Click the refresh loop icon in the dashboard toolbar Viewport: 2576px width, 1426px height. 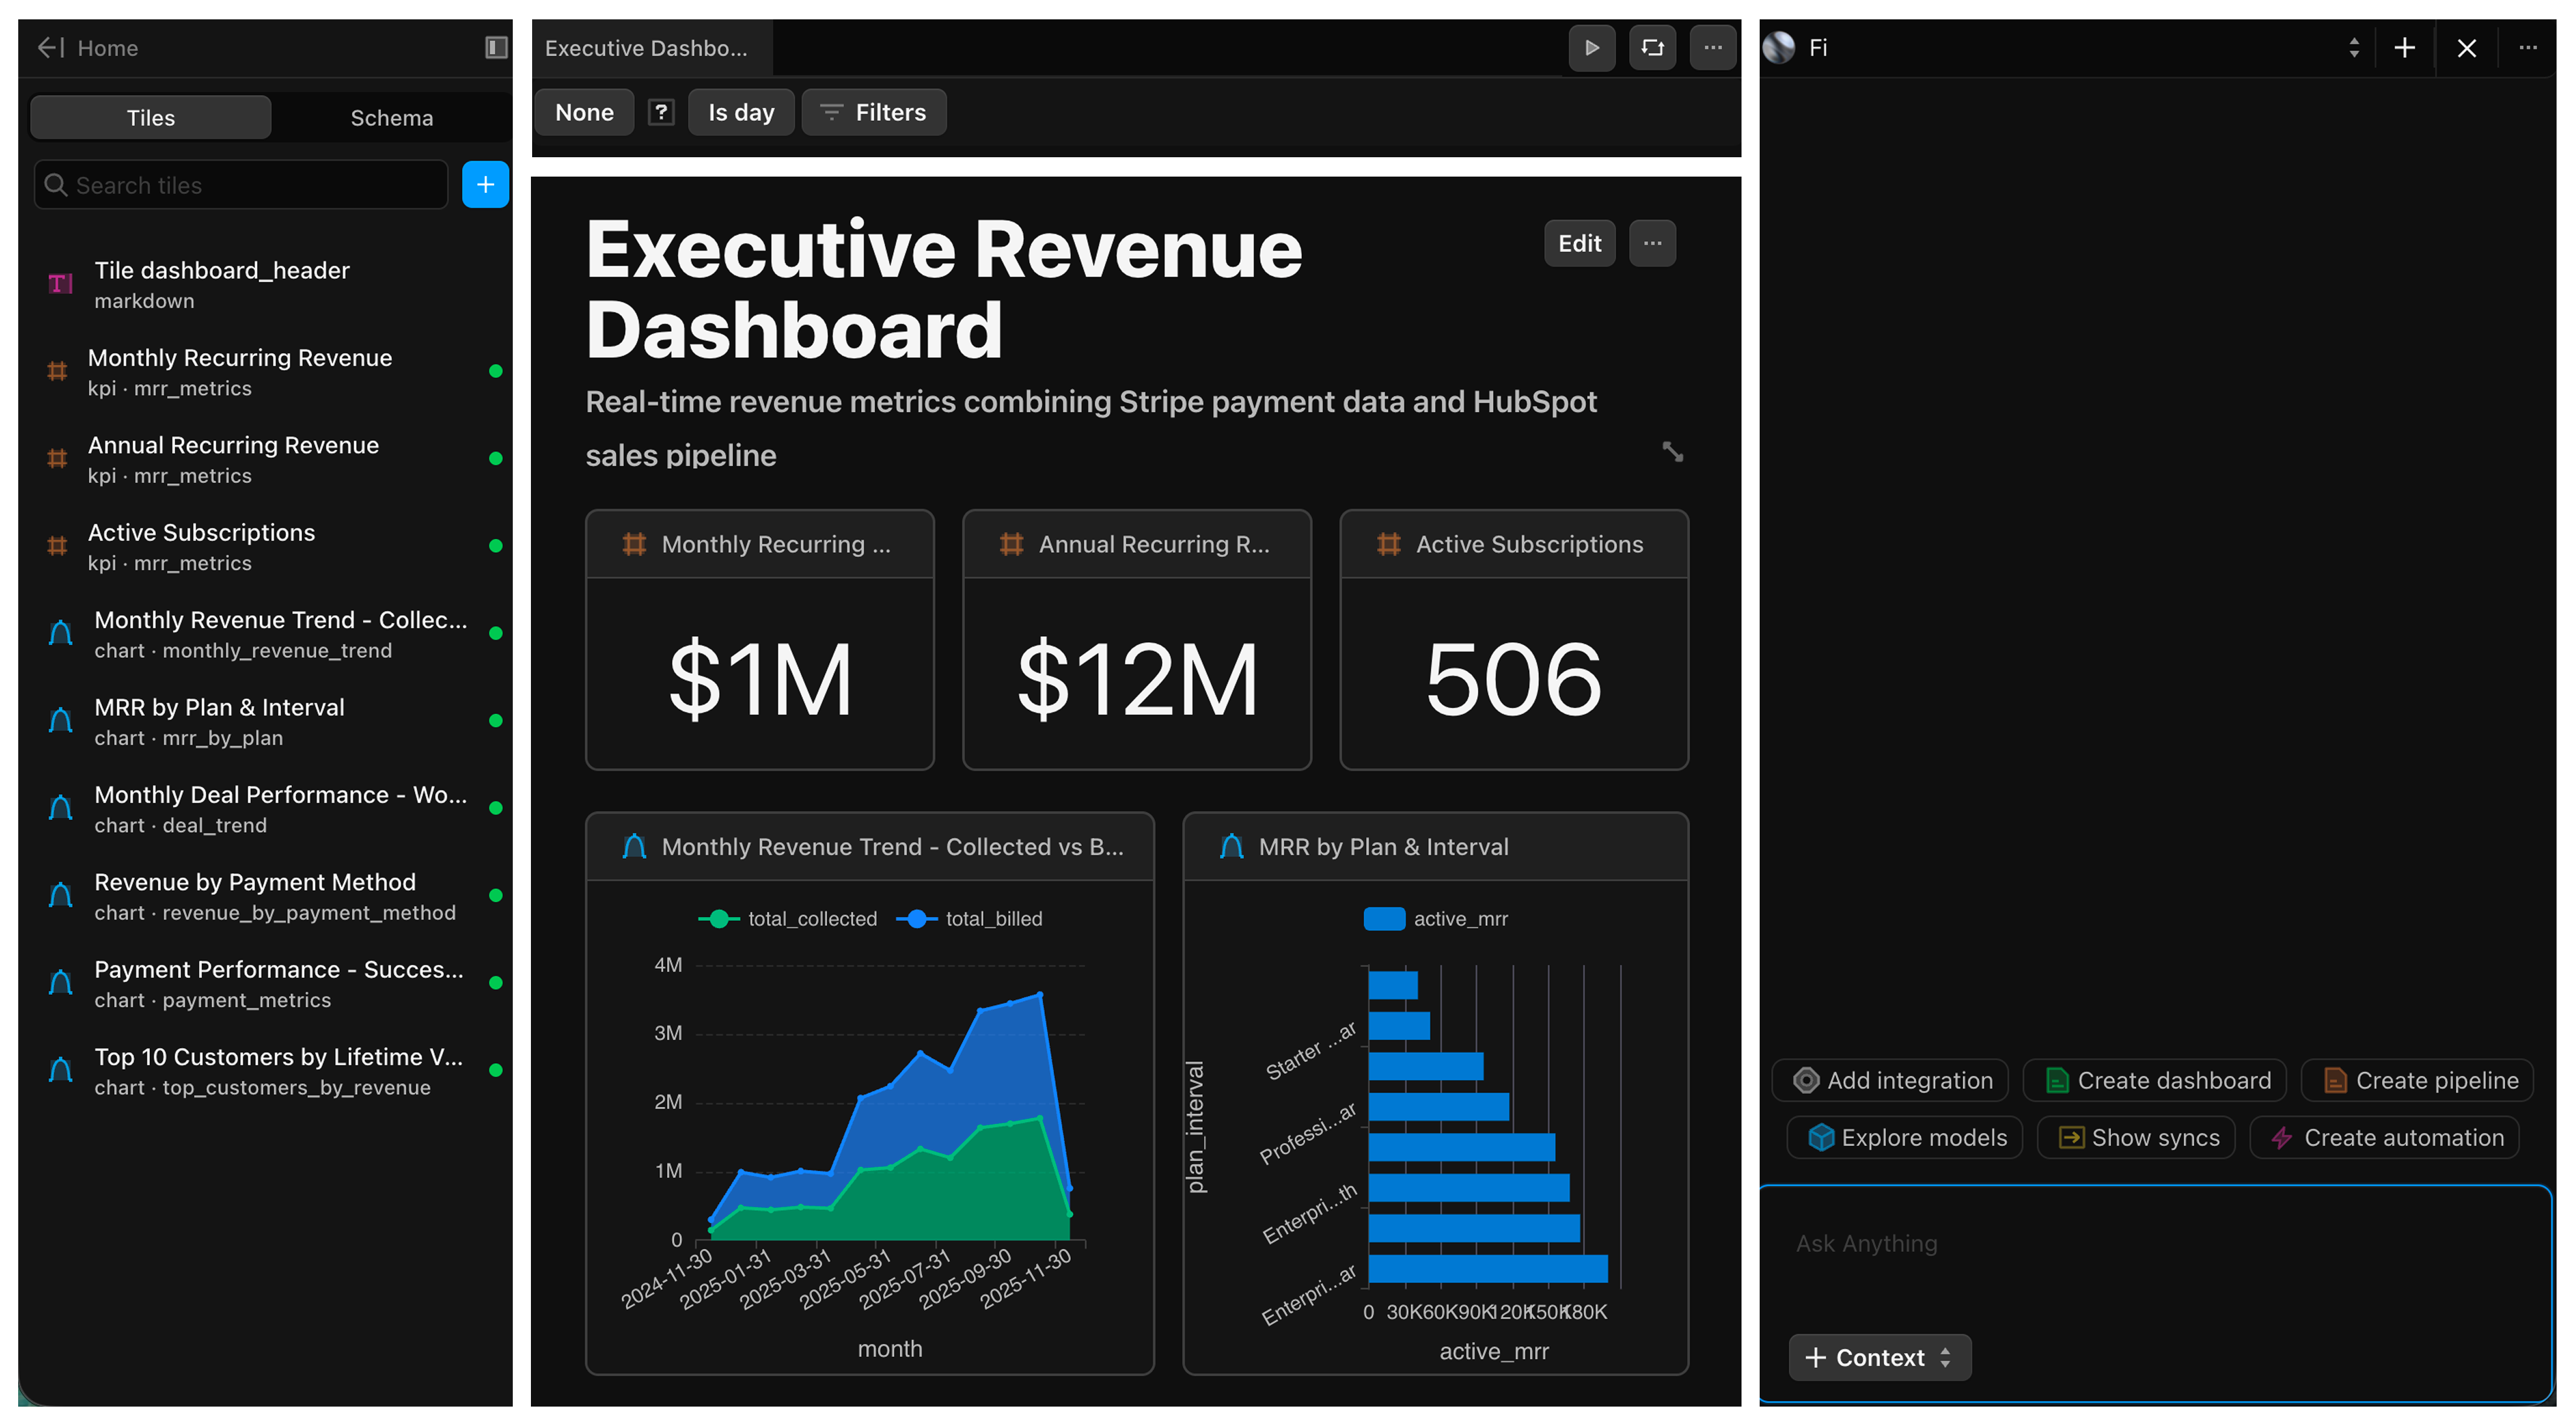click(x=1652, y=47)
